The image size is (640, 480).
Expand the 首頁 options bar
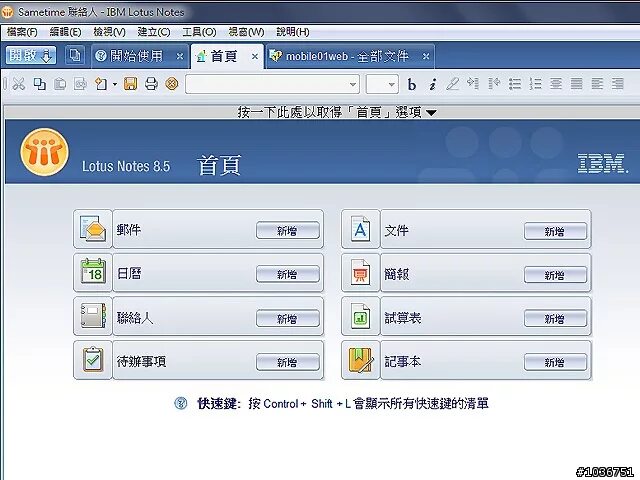[x=337, y=112]
